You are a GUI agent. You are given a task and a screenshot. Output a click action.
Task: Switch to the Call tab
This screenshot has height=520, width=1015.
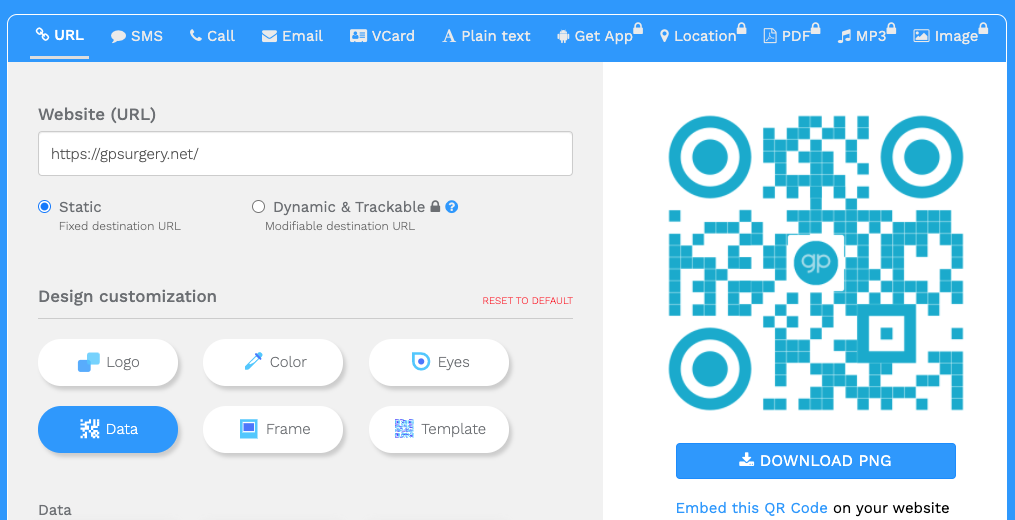[x=212, y=36]
